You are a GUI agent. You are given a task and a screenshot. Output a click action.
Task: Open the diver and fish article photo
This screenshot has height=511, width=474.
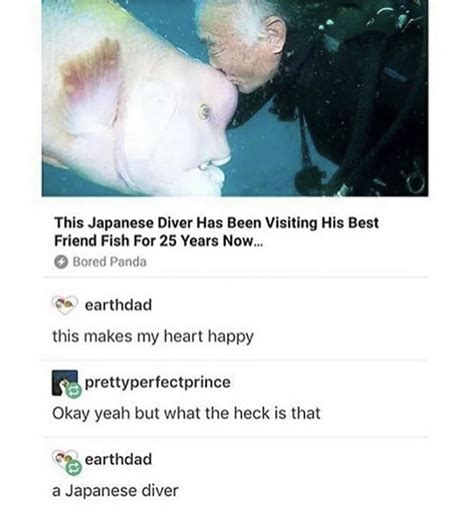tap(235, 98)
